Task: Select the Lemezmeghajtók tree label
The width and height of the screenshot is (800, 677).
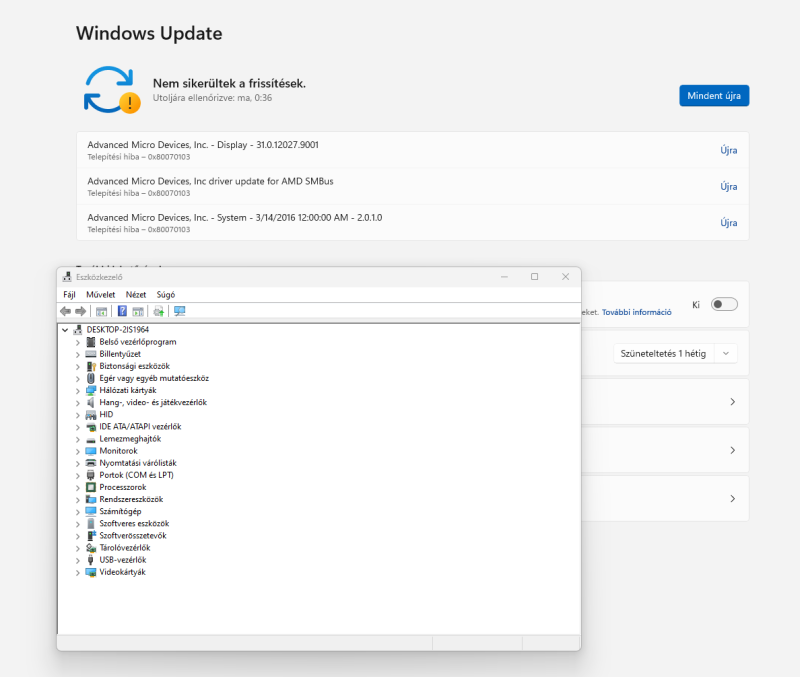Action: [130, 439]
